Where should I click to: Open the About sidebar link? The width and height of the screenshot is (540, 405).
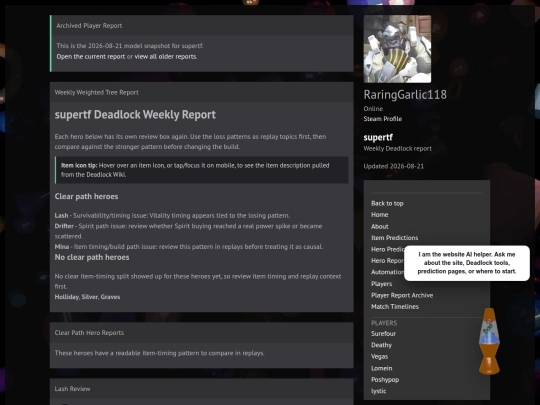(x=380, y=226)
